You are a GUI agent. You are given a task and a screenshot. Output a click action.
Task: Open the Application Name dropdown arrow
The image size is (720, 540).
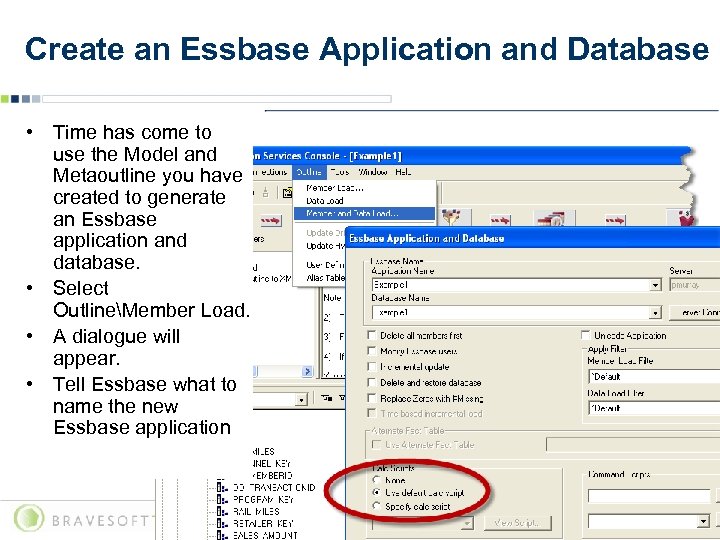point(655,285)
